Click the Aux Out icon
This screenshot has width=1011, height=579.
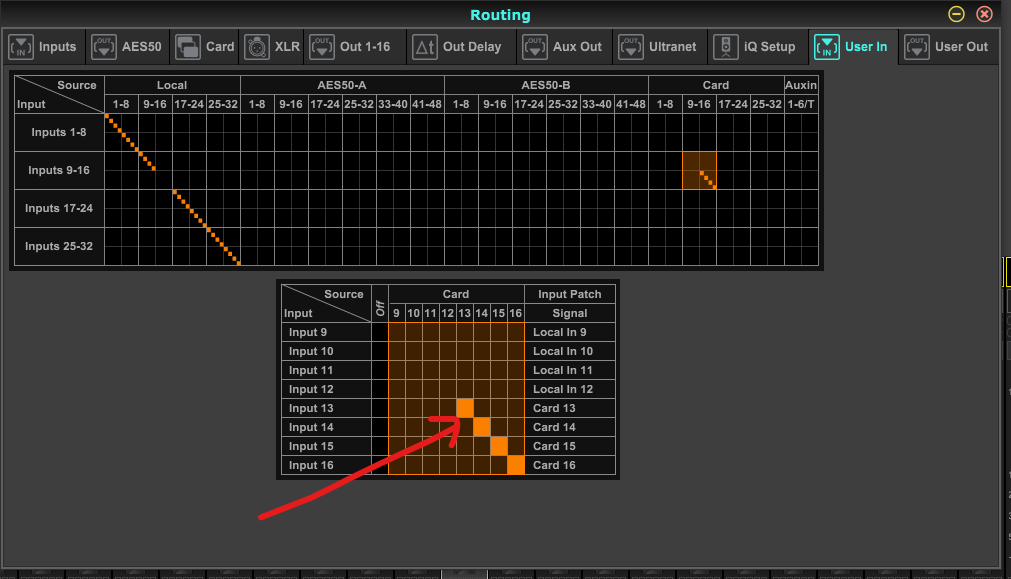(535, 47)
